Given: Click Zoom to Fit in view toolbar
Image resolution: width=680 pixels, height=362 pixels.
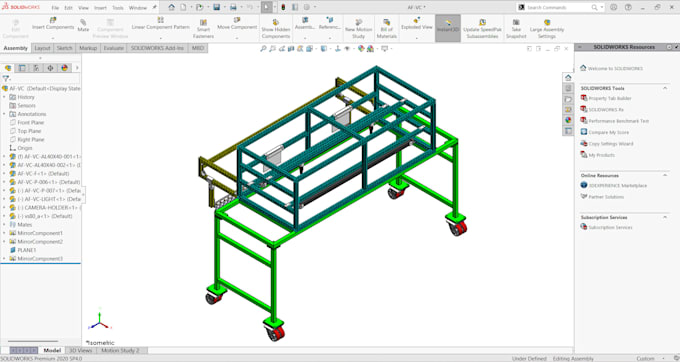Looking at the screenshot, I should [263, 49].
